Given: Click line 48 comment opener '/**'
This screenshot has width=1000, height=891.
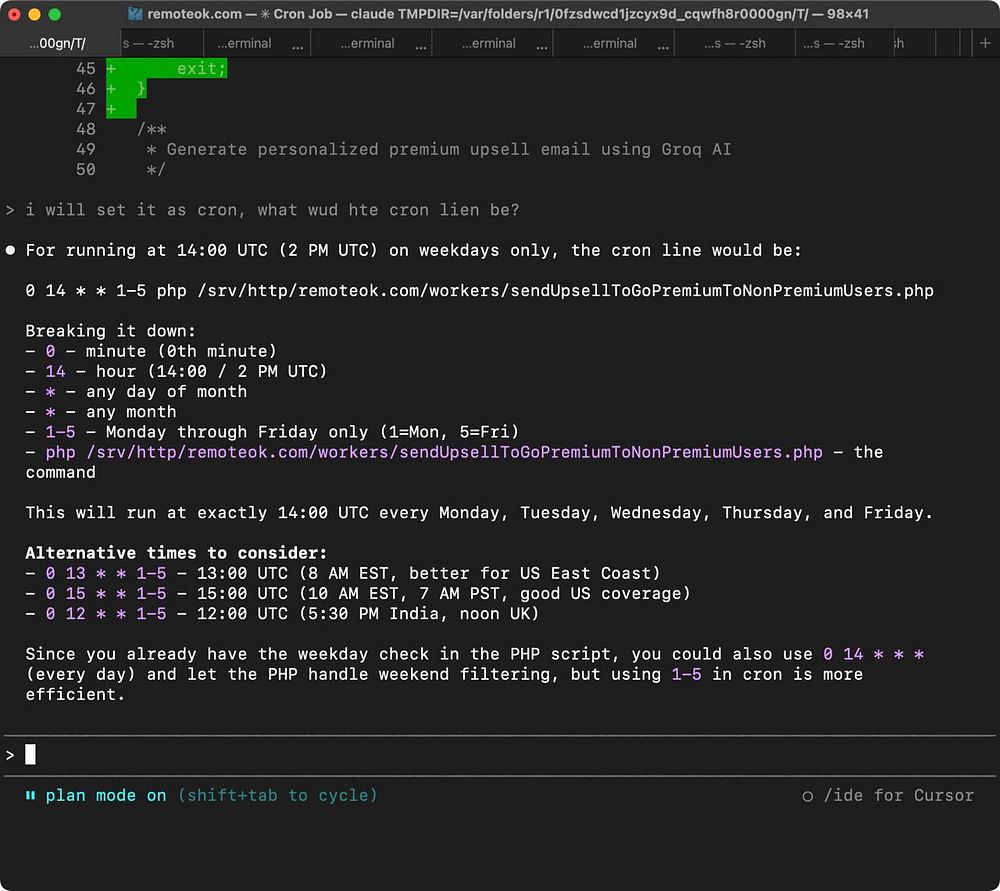Looking at the screenshot, I should click(152, 129).
